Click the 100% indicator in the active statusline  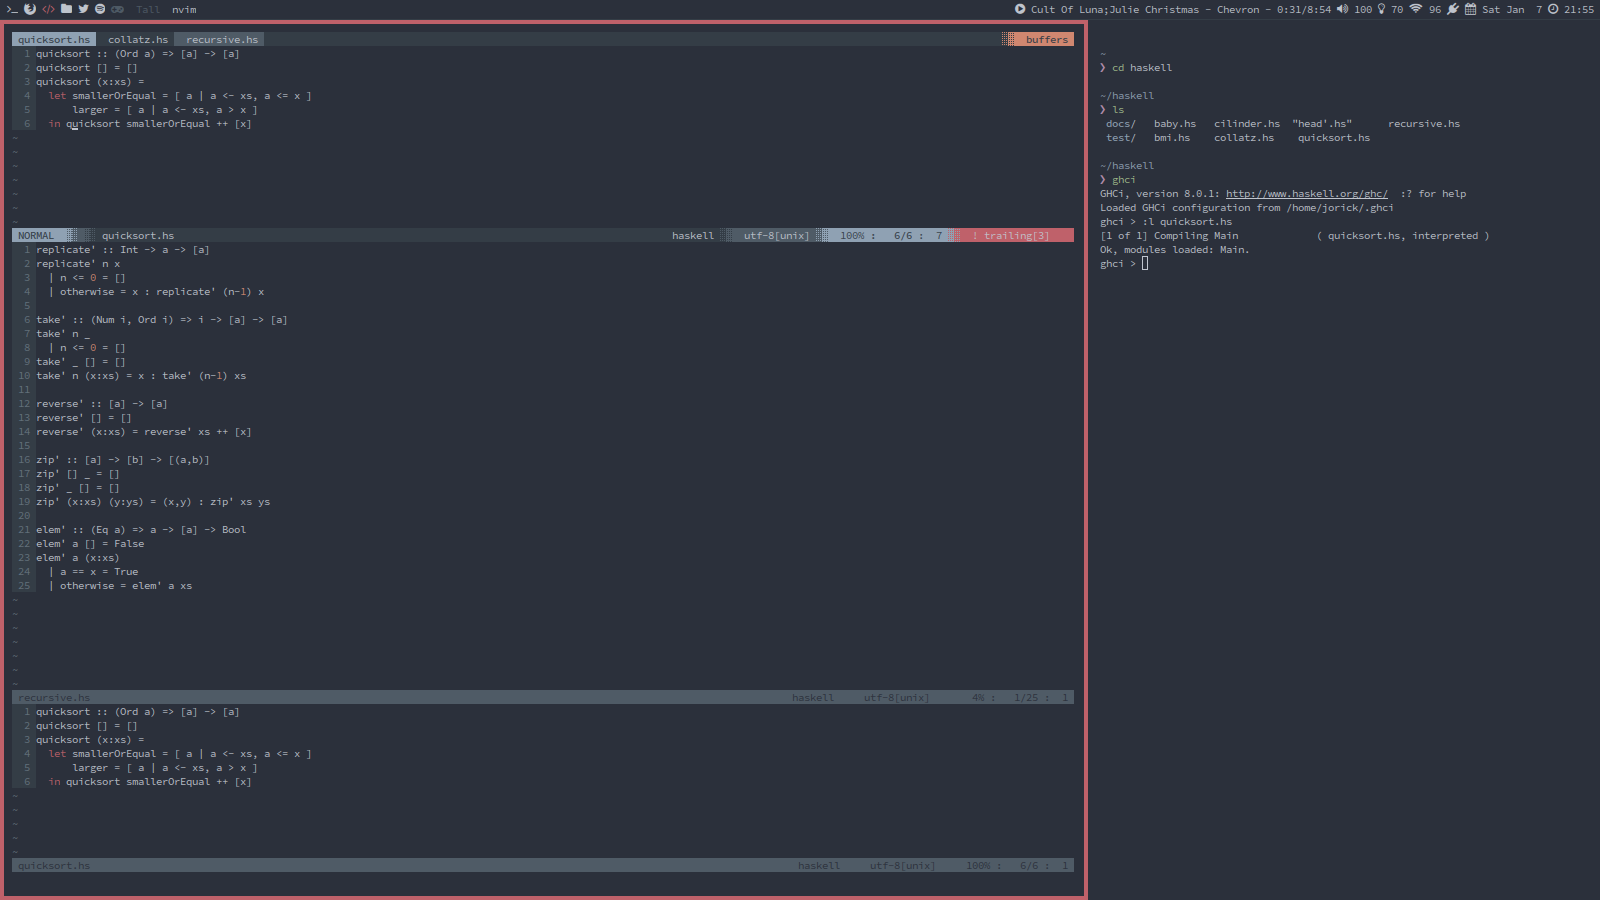(852, 236)
